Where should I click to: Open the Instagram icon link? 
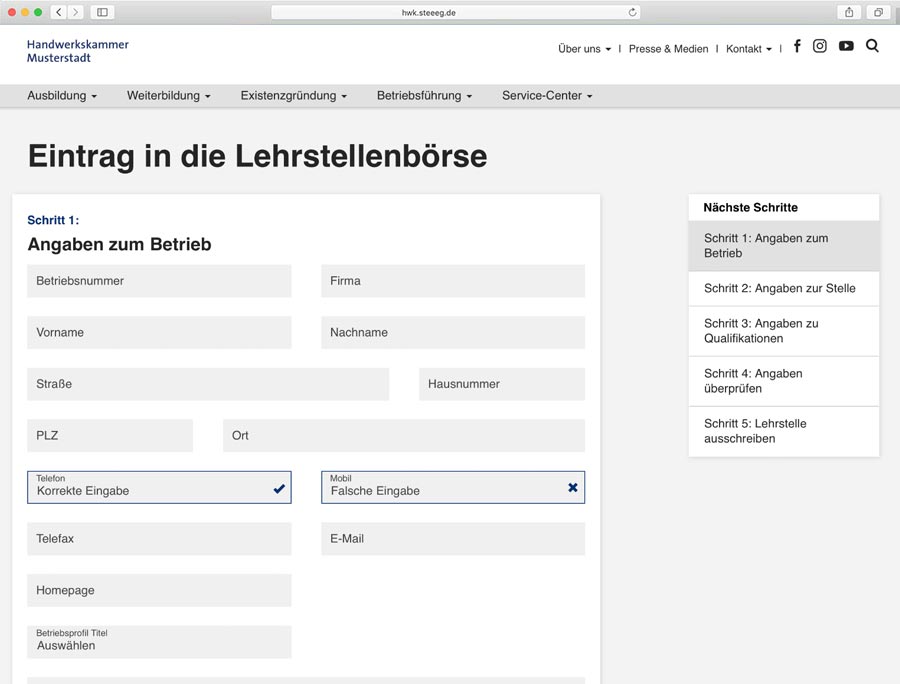pos(820,46)
